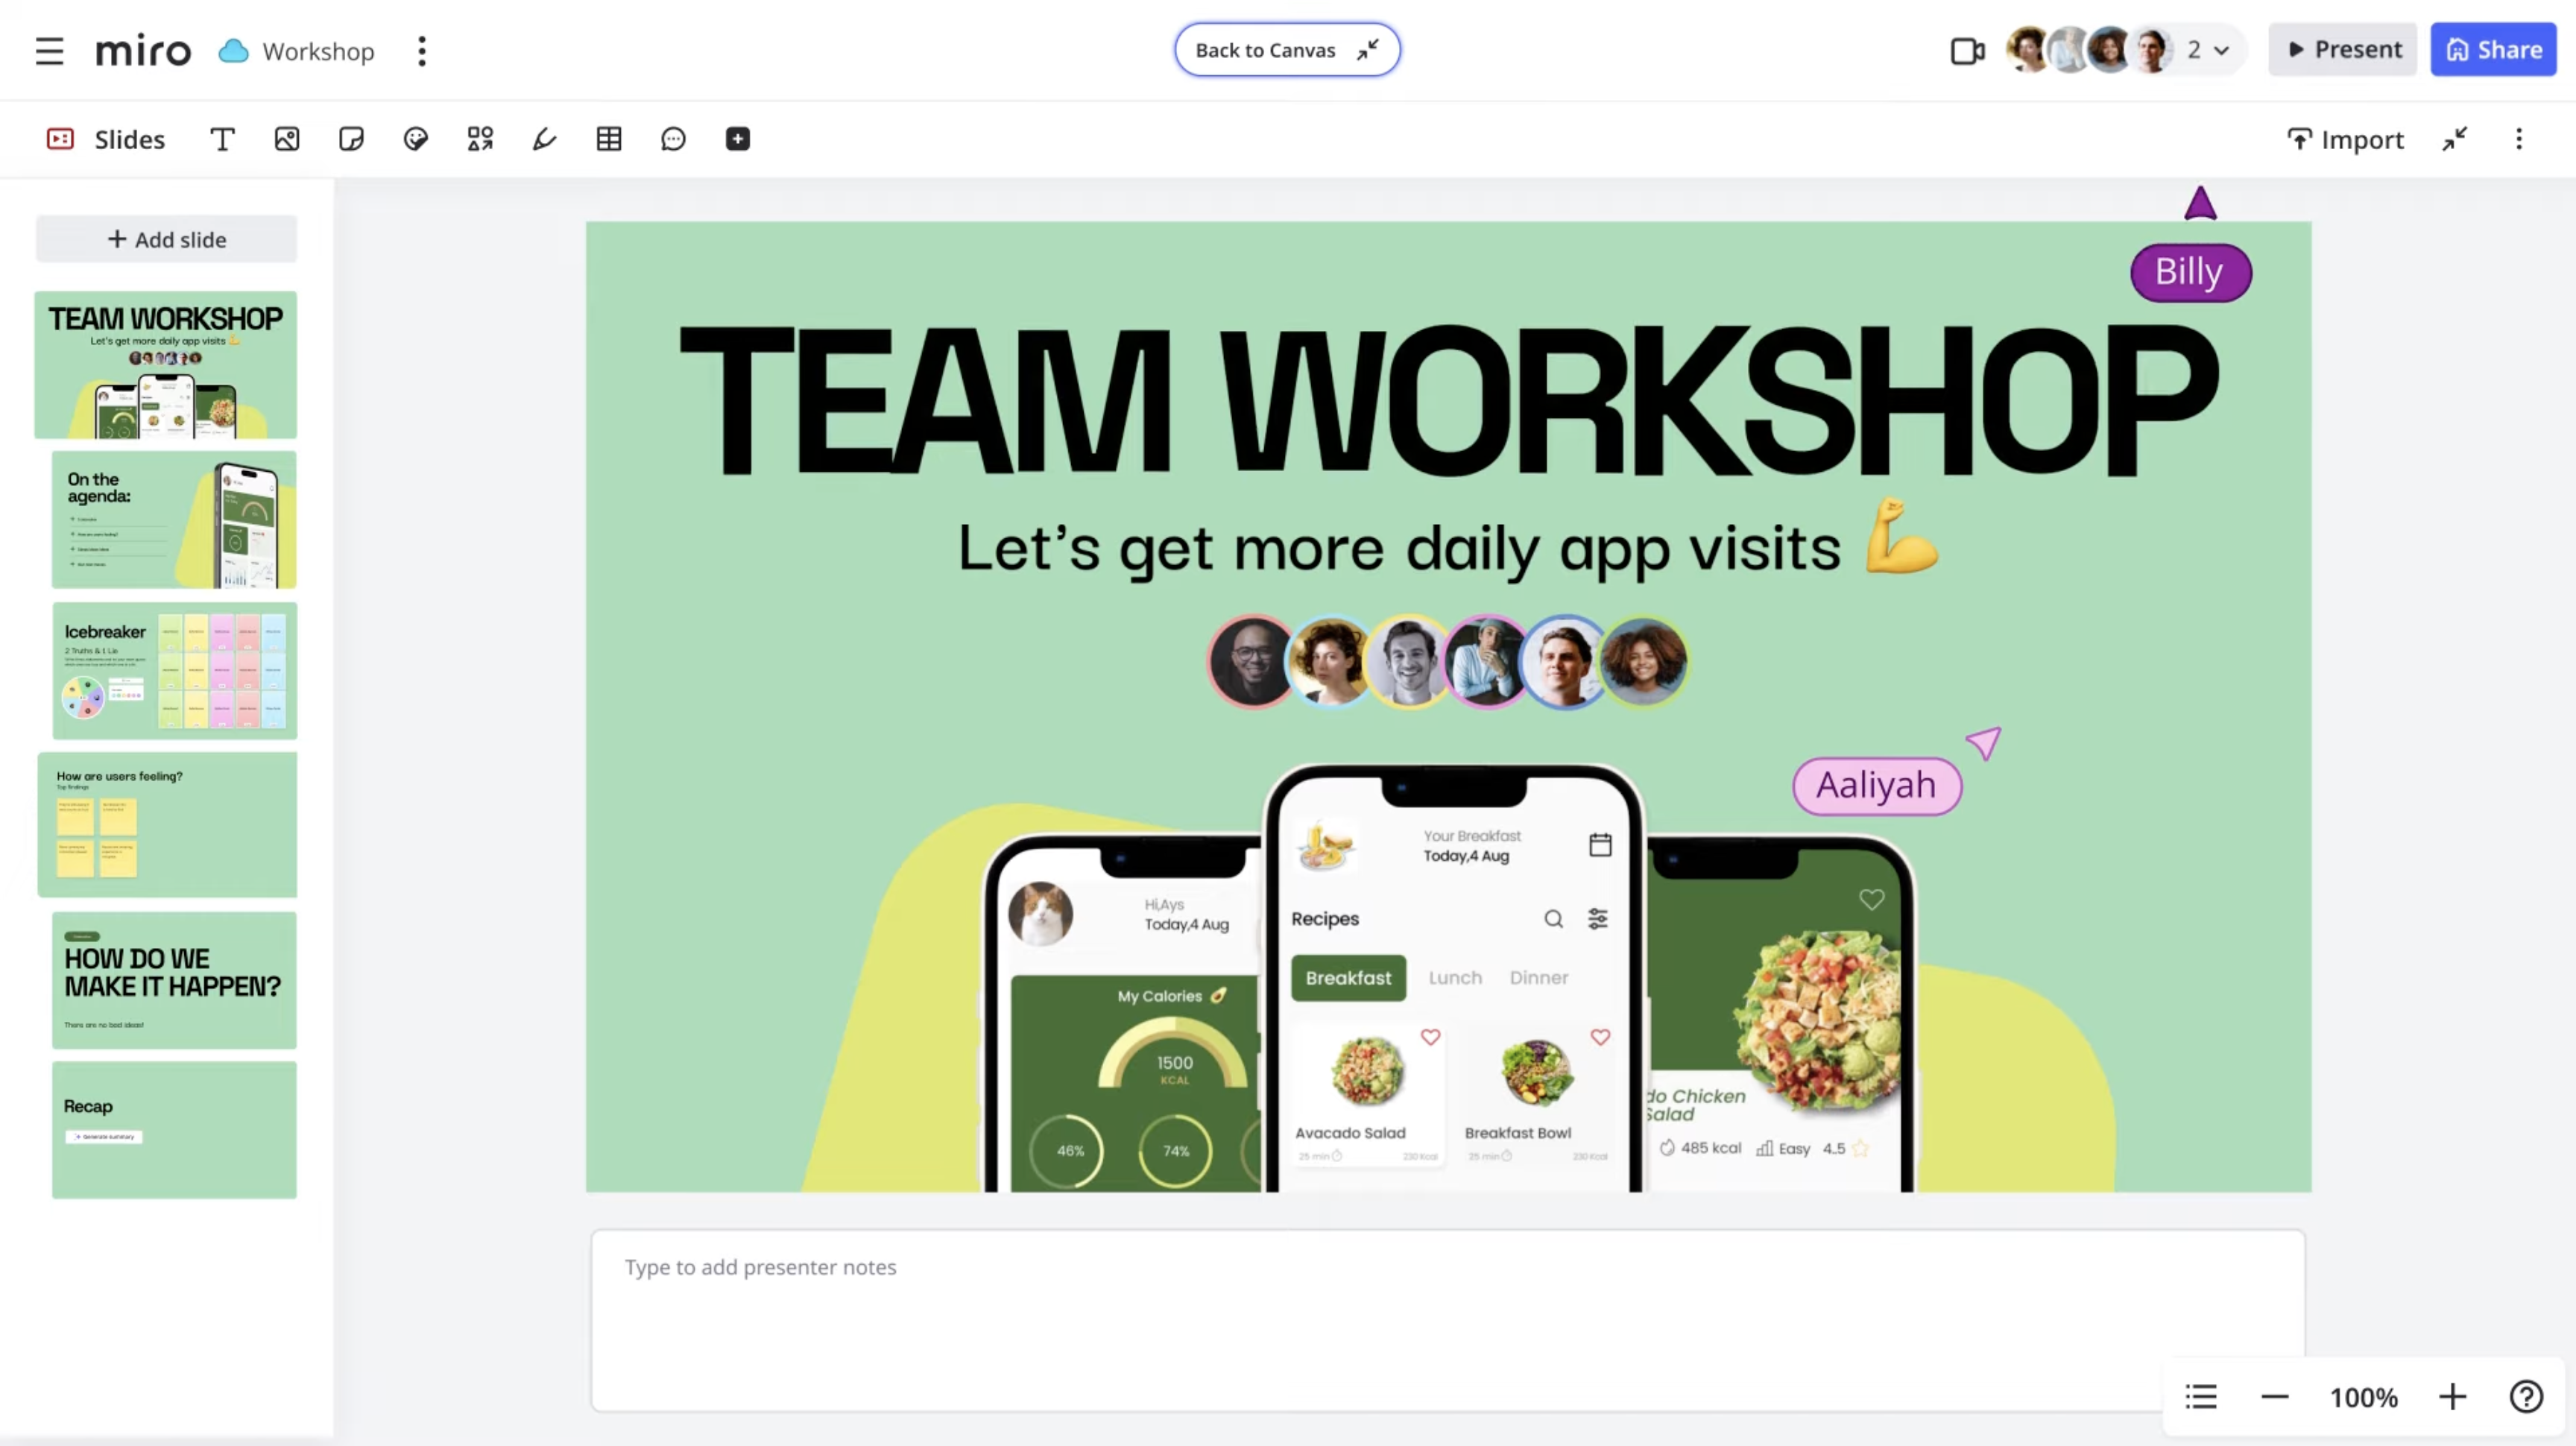Viewport: 2576px width, 1446px height.
Task: Click the Add more plus icon
Action: click(x=738, y=139)
